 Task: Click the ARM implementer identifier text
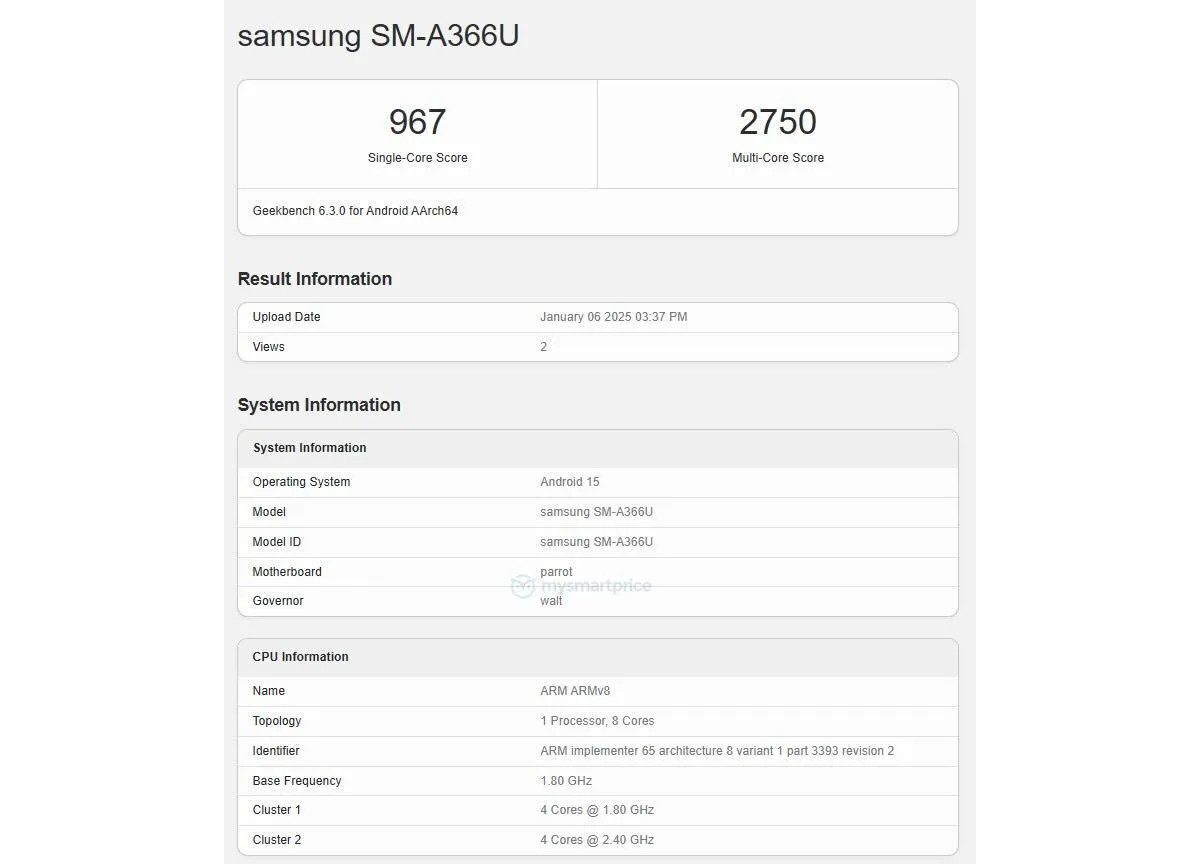716,751
